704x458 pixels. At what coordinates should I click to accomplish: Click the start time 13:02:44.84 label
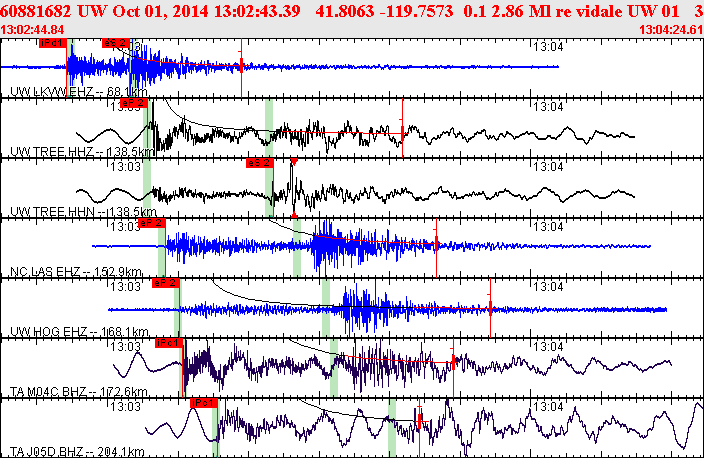32,30
